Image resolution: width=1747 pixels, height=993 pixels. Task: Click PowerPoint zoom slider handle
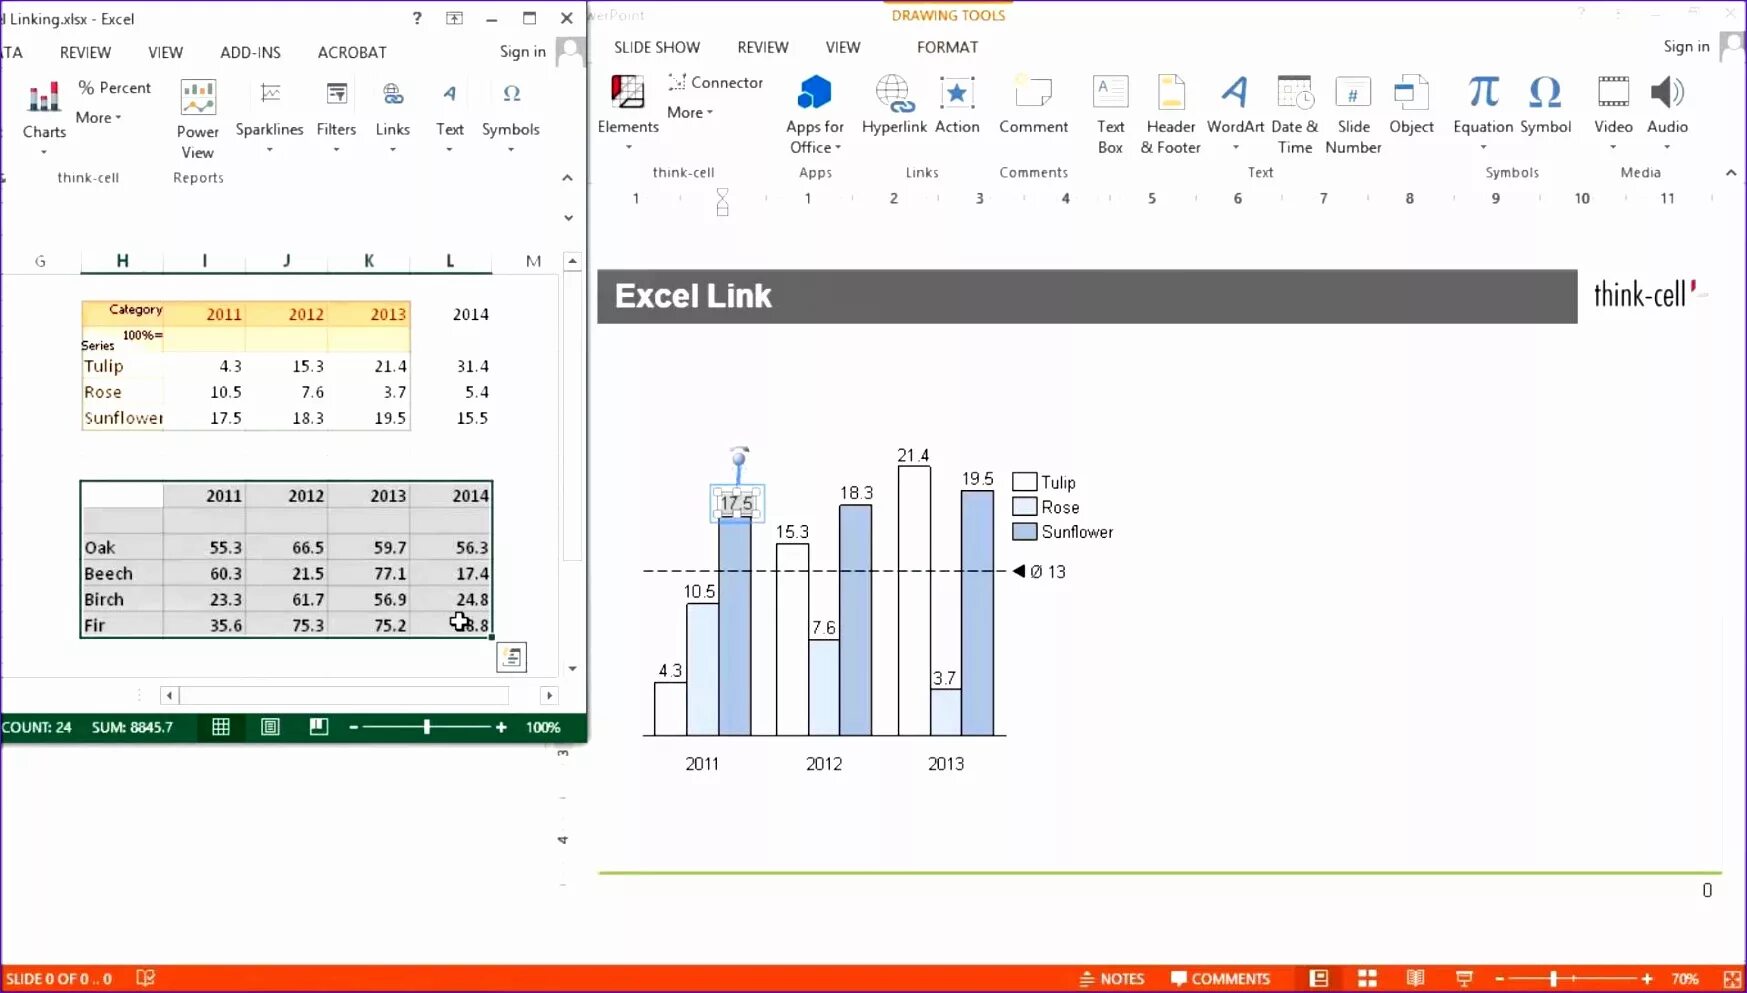point(1553,978)
